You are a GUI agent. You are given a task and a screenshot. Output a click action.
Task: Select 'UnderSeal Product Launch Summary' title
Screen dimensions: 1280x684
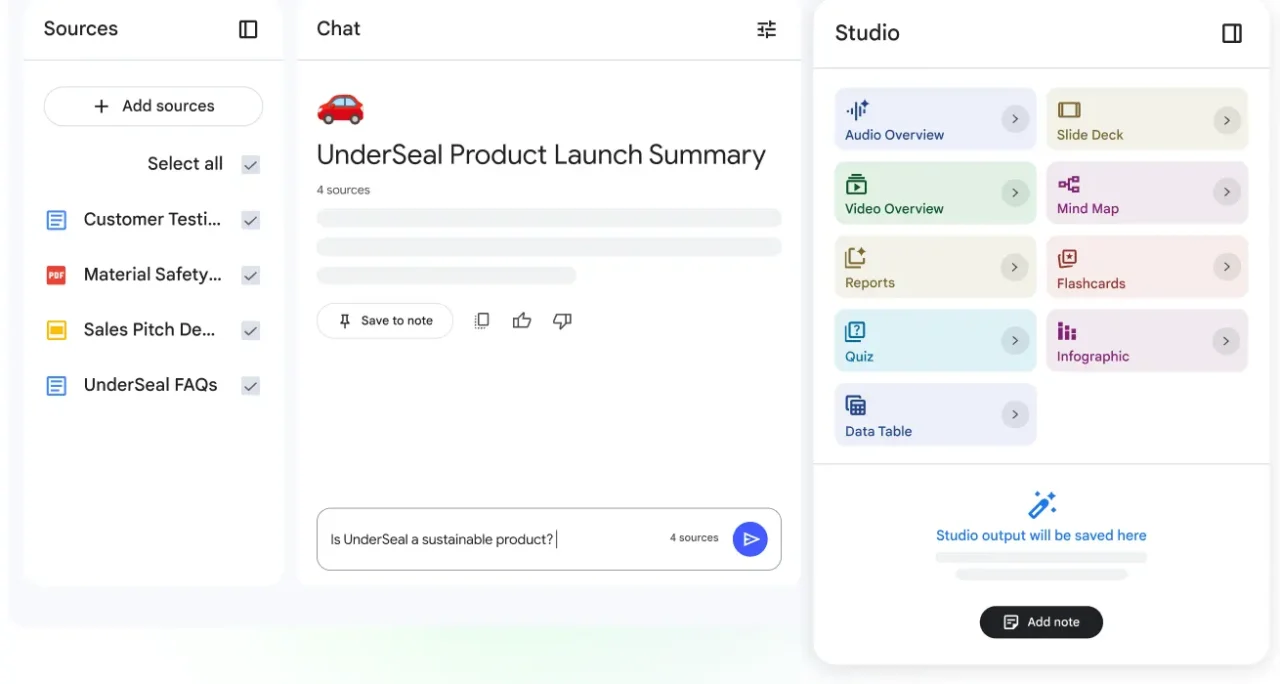[x=541, y=155]
